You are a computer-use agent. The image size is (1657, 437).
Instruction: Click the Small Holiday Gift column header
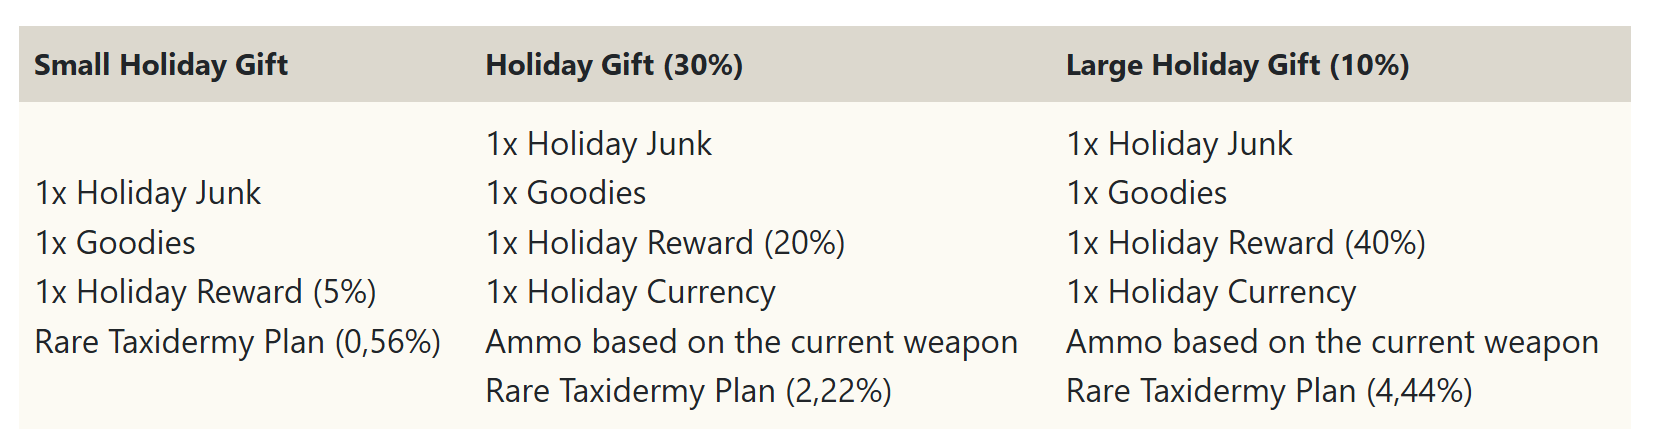(160, 65)
